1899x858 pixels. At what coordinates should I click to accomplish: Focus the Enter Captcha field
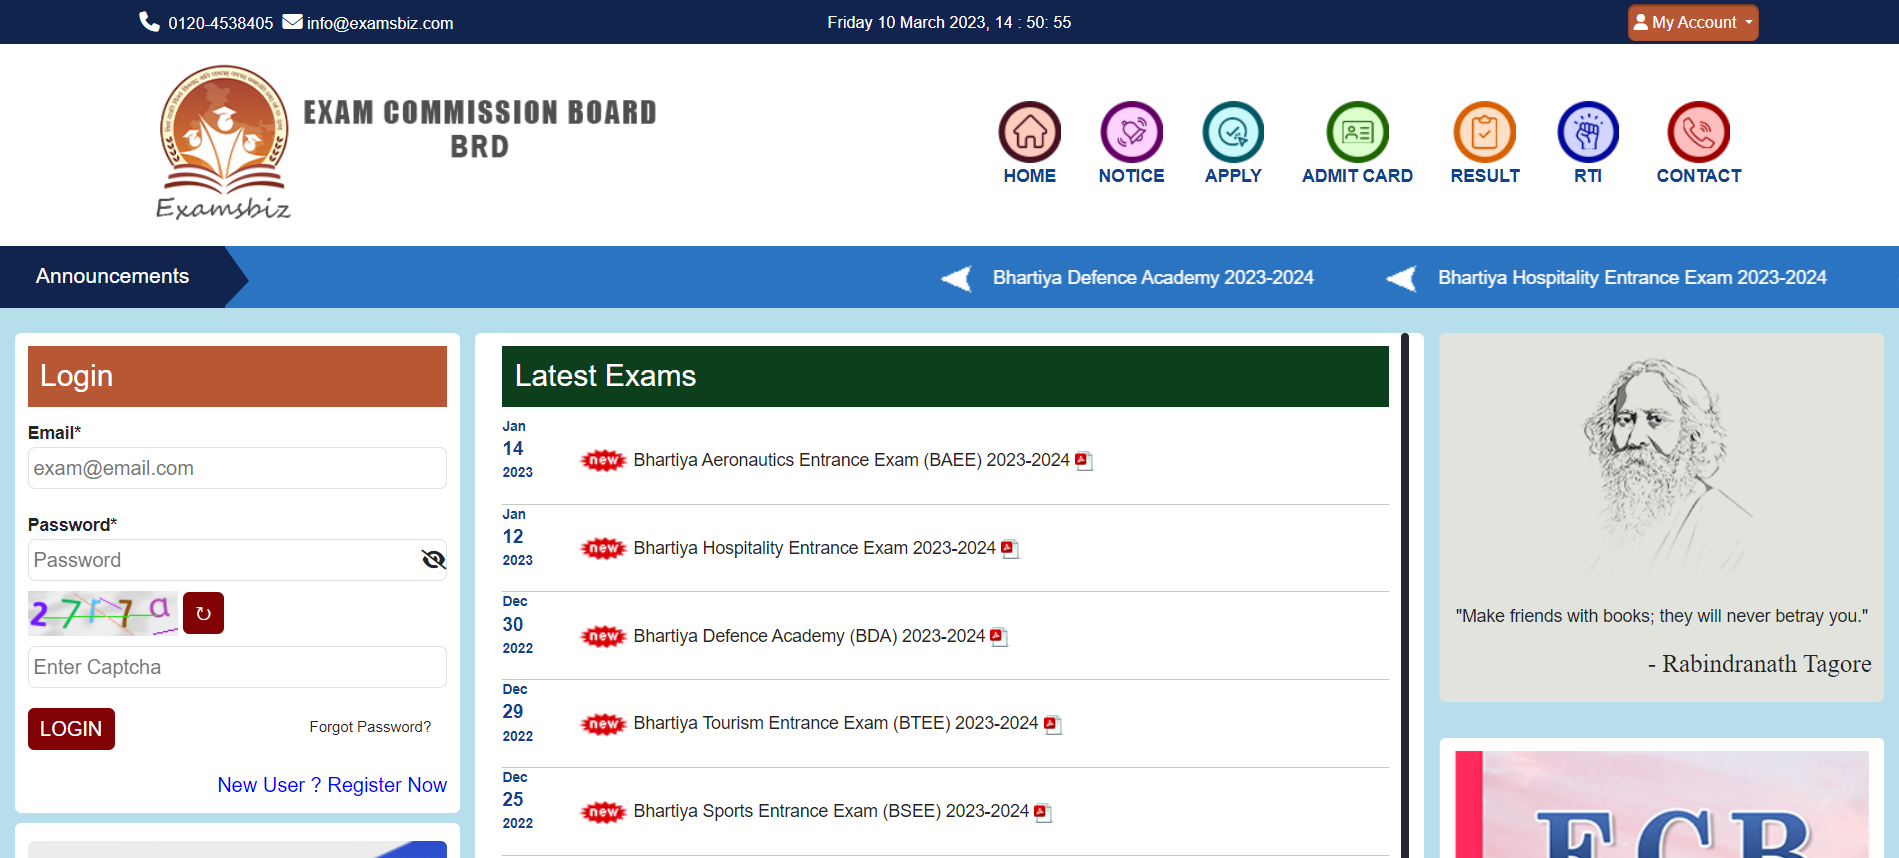[x=237, y=667]
